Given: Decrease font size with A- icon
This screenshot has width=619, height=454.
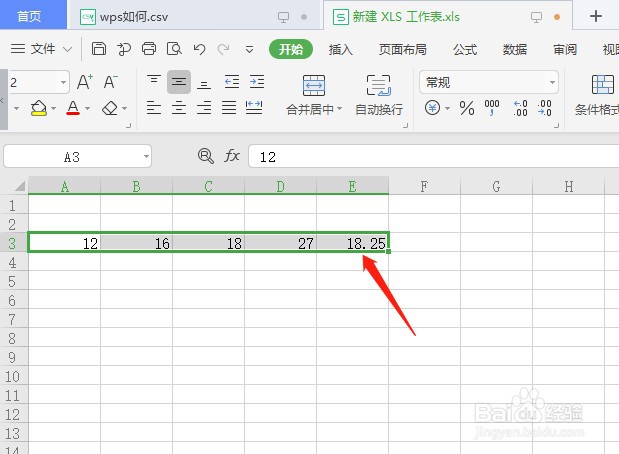Looking at the screenshot, I should 111,82.
